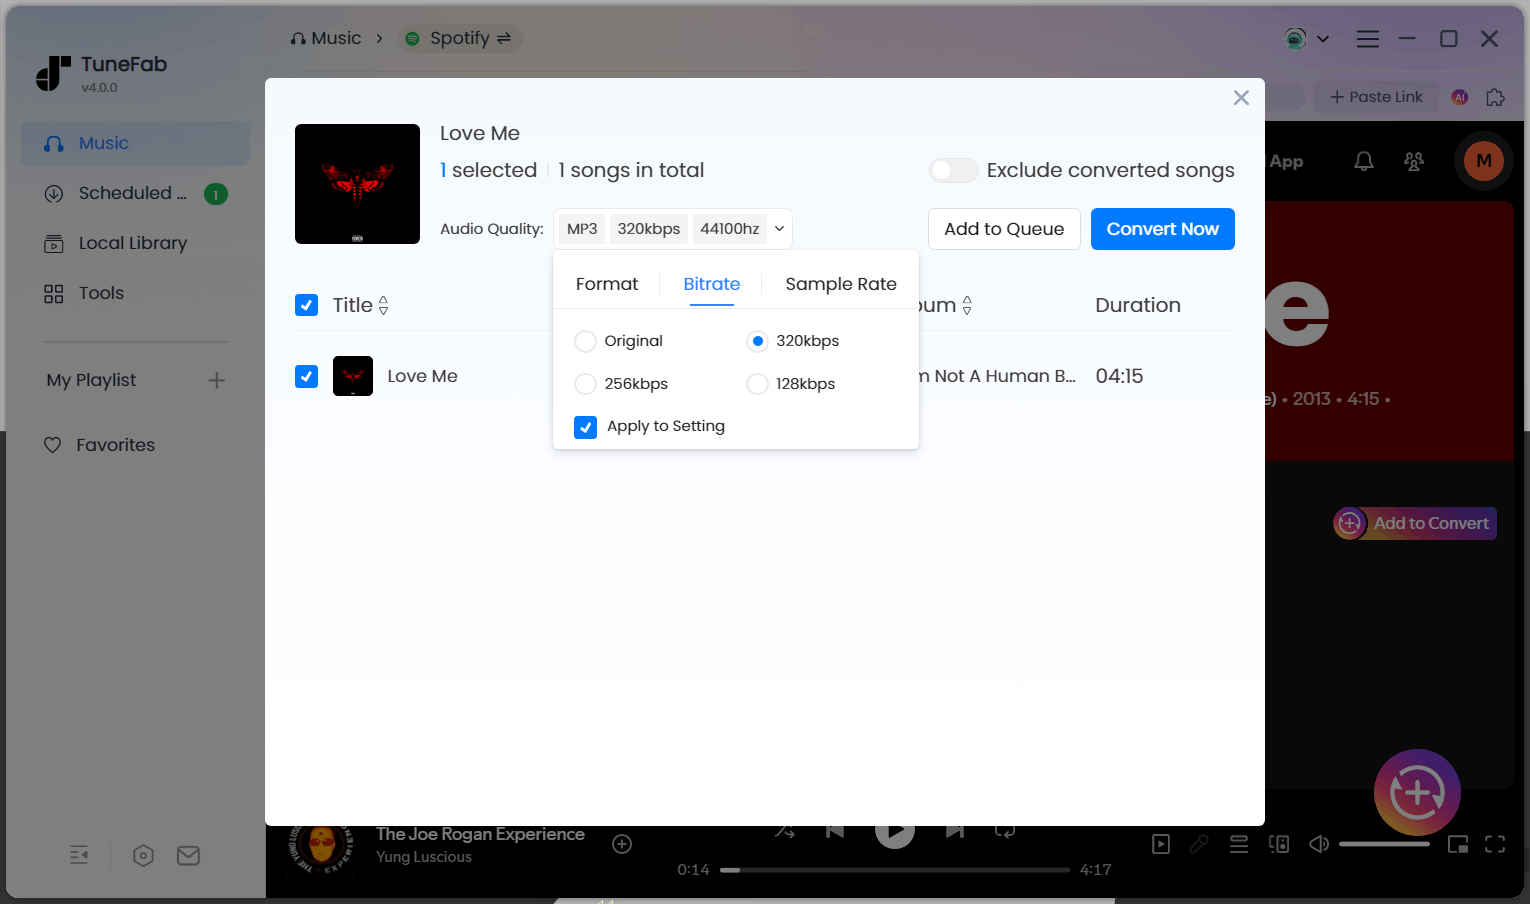Open the Scheduled downloads section in the sidebar
The height and width of the screenshot is (904, 1530).
(x=133, y=193)
